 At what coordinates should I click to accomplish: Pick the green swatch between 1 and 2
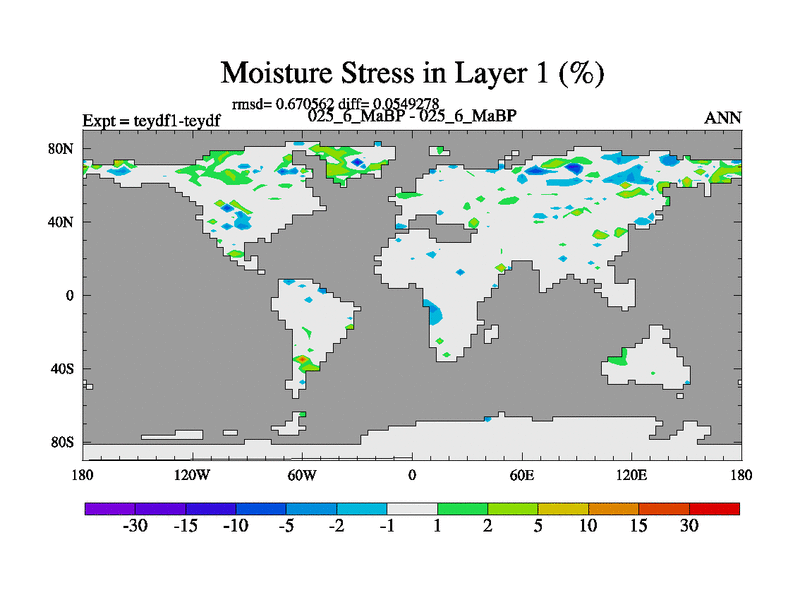coord(462,509)
